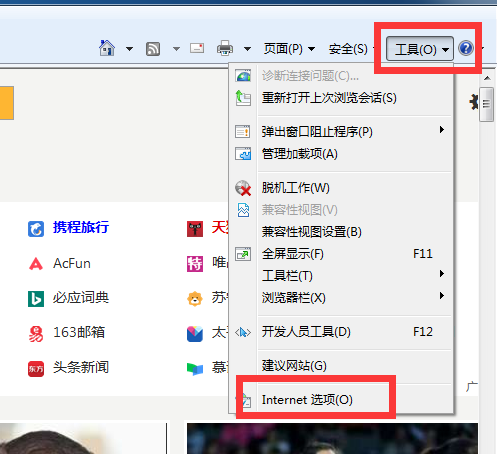Click the developer tools icon
497x454 pixels.
[x=243, y=332]
